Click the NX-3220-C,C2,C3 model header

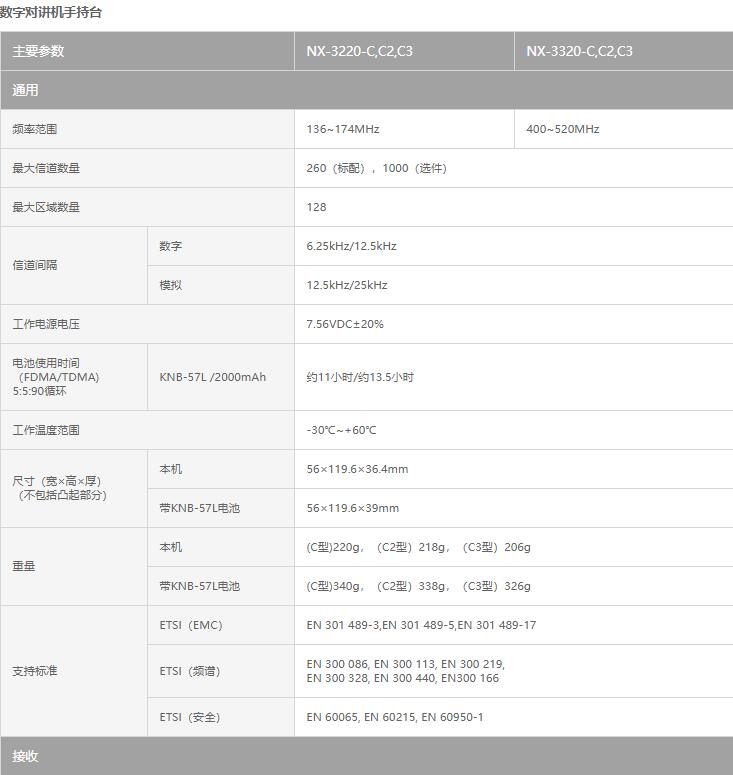(359, 51)
